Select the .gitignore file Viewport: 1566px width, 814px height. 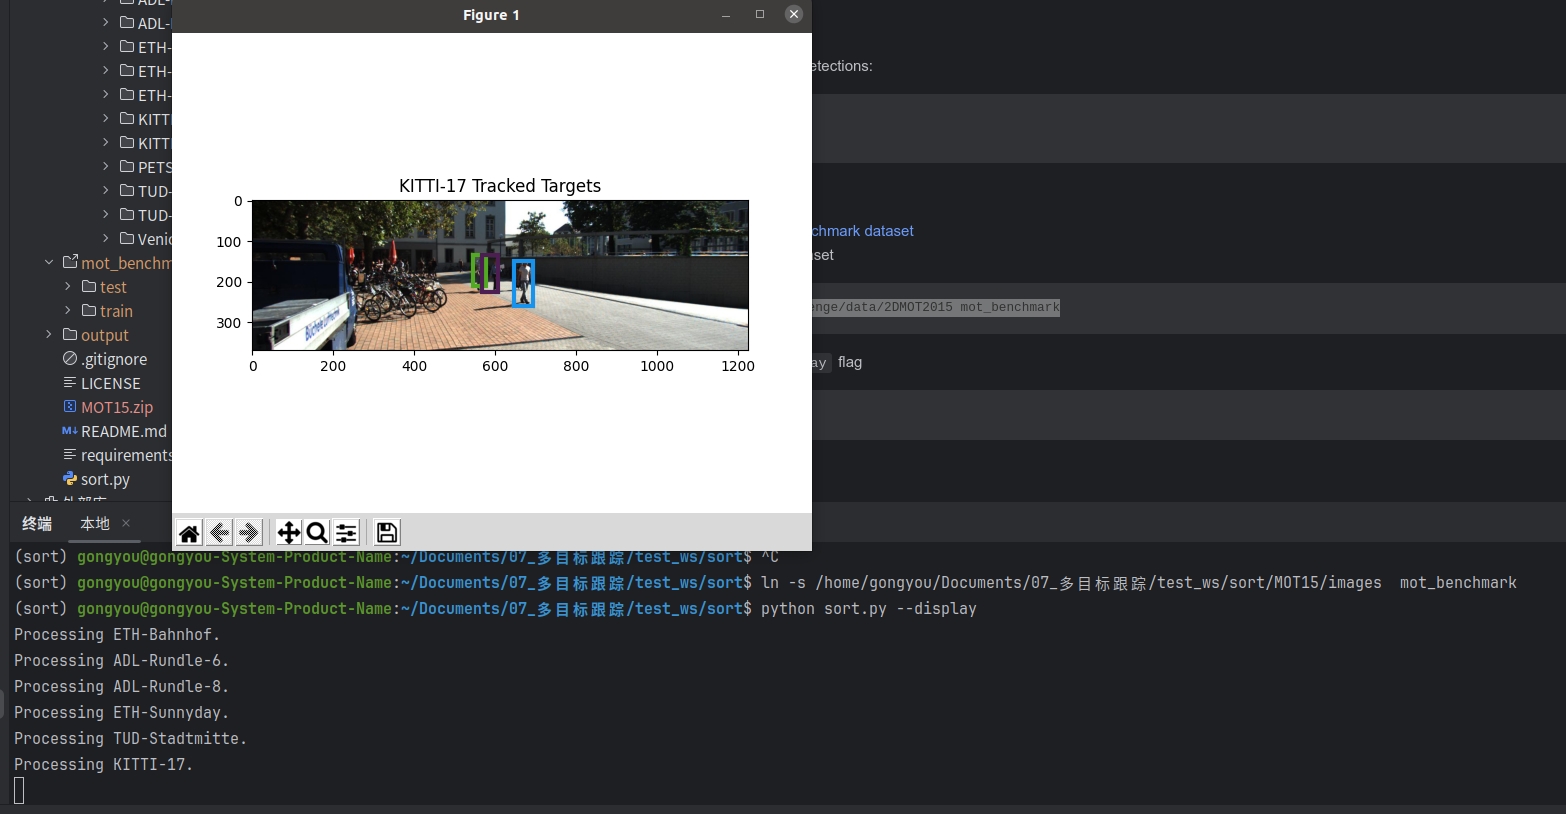(x=104, y=359)
